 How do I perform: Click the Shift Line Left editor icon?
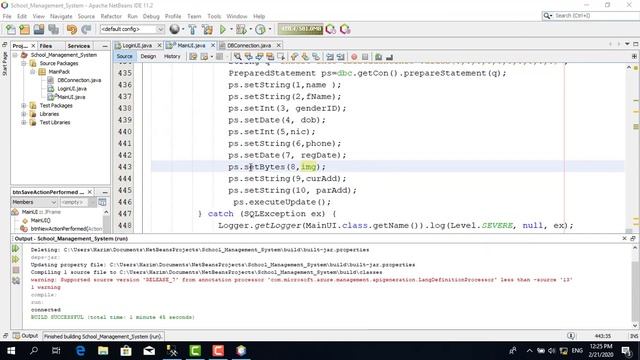[330, 57]
